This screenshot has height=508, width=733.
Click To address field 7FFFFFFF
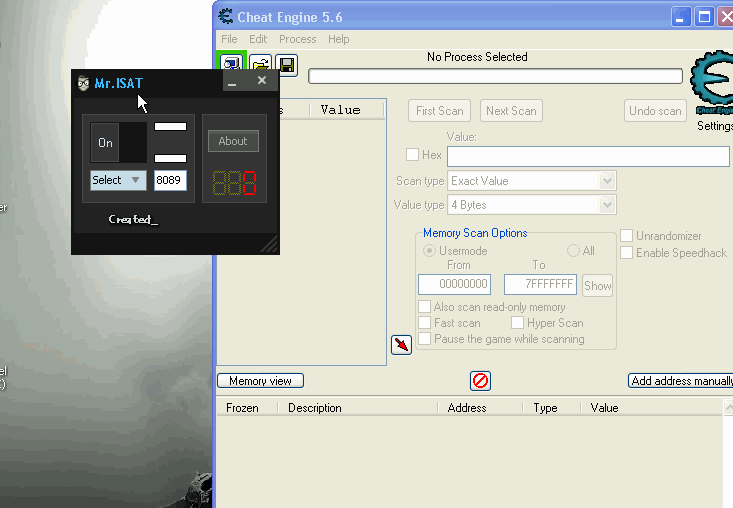point(540,284)
